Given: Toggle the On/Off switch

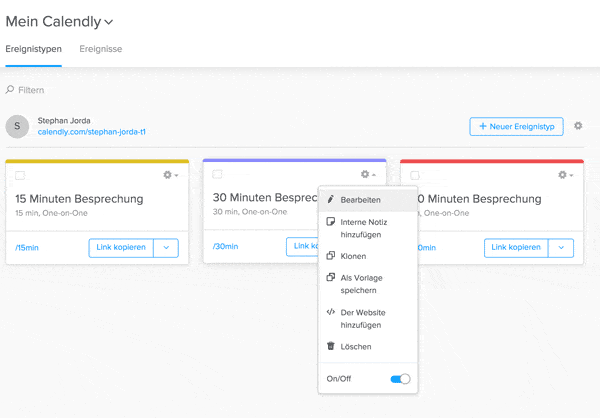Looking at the screenshot, I should 400,379.
